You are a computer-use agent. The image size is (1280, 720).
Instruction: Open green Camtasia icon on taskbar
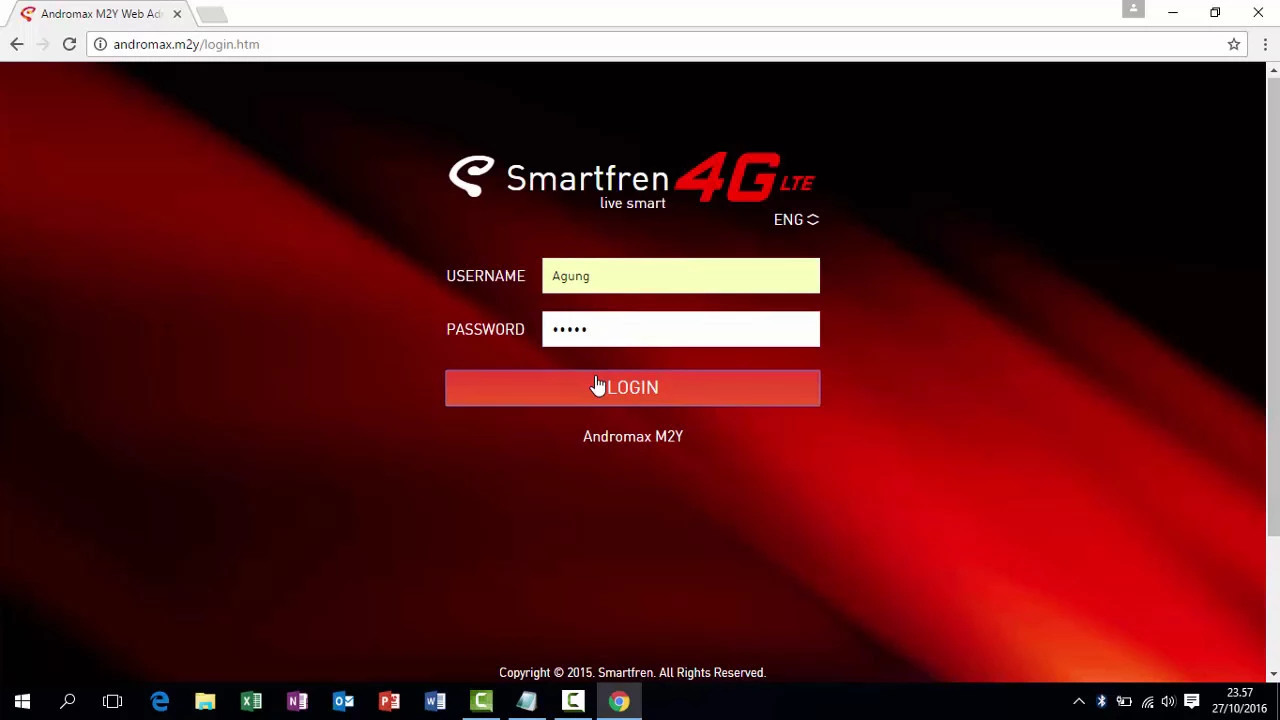[x=481, y=702]
